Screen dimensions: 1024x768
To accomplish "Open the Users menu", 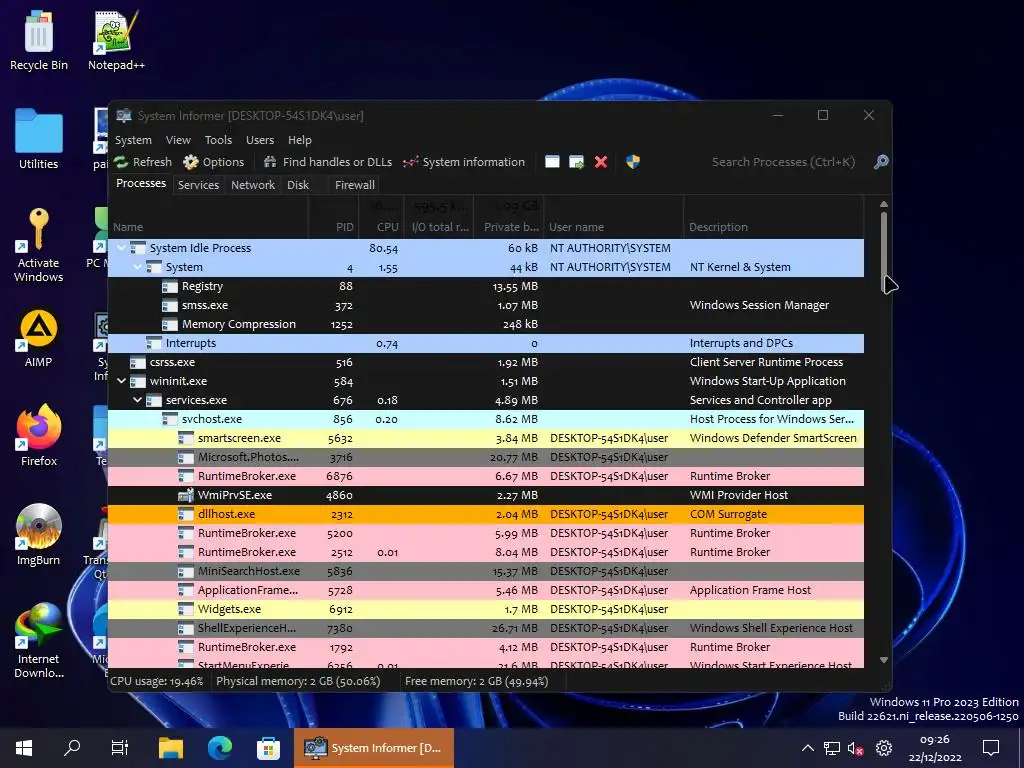I will pos(260,140).
